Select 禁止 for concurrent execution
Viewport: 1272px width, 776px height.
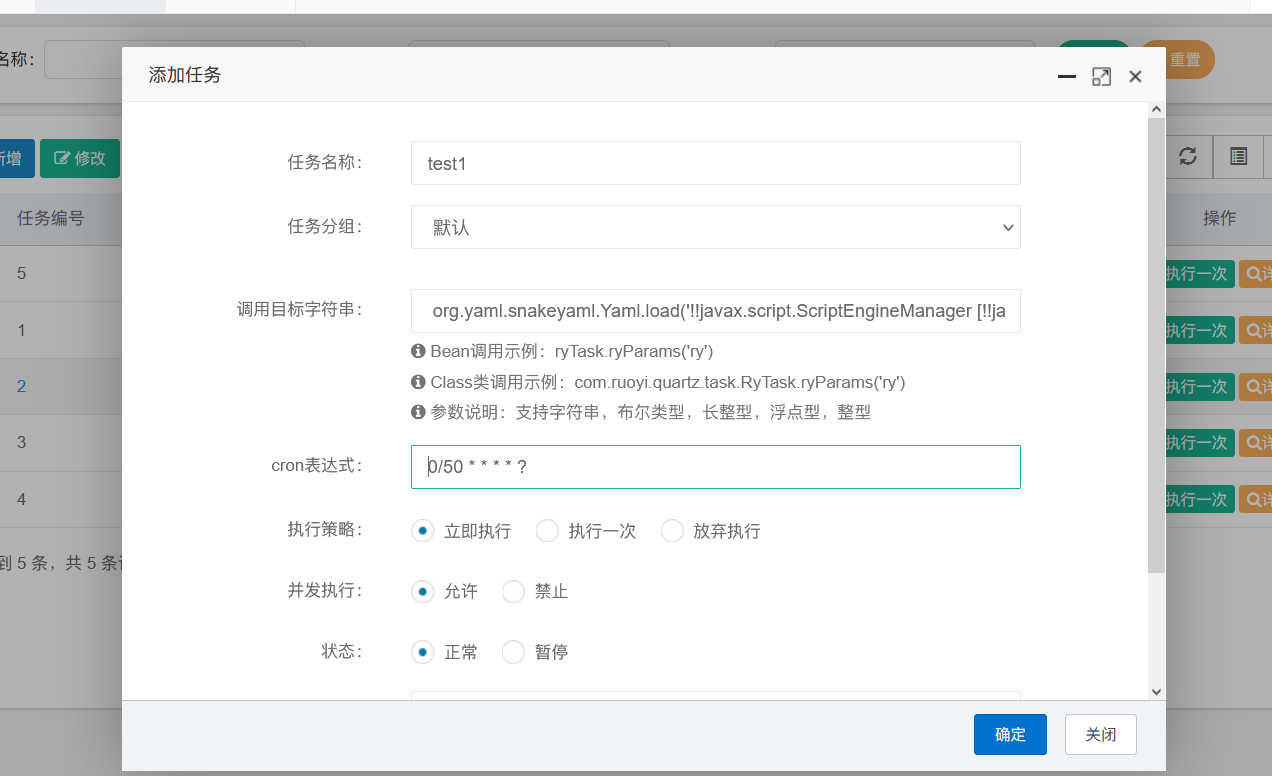pyautogui.click(x=513, y=592)
